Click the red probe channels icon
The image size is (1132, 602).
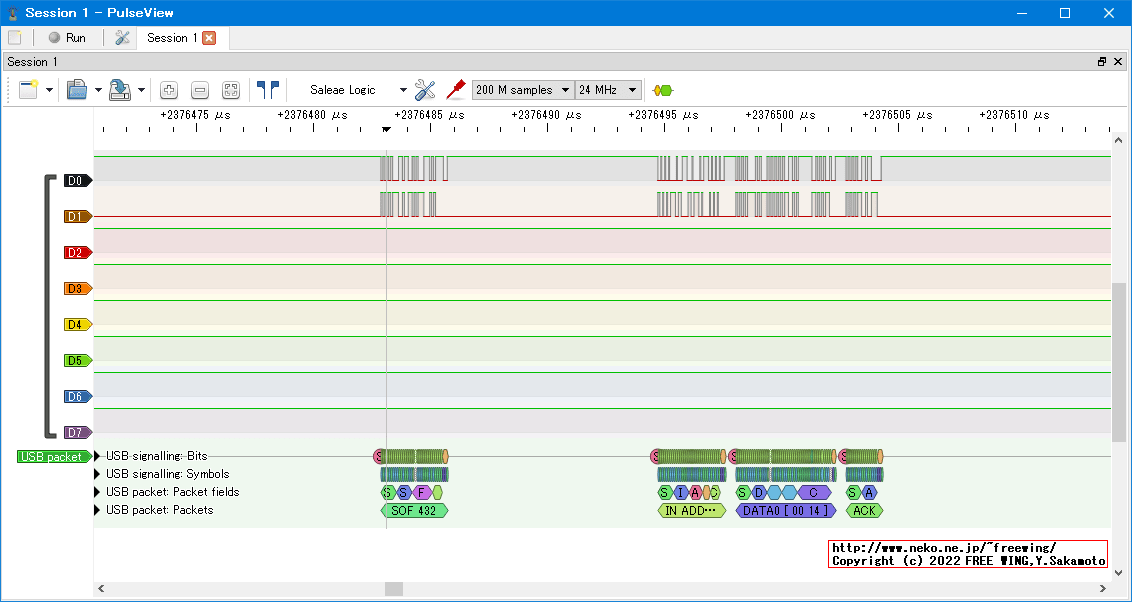tap(455, 90)
